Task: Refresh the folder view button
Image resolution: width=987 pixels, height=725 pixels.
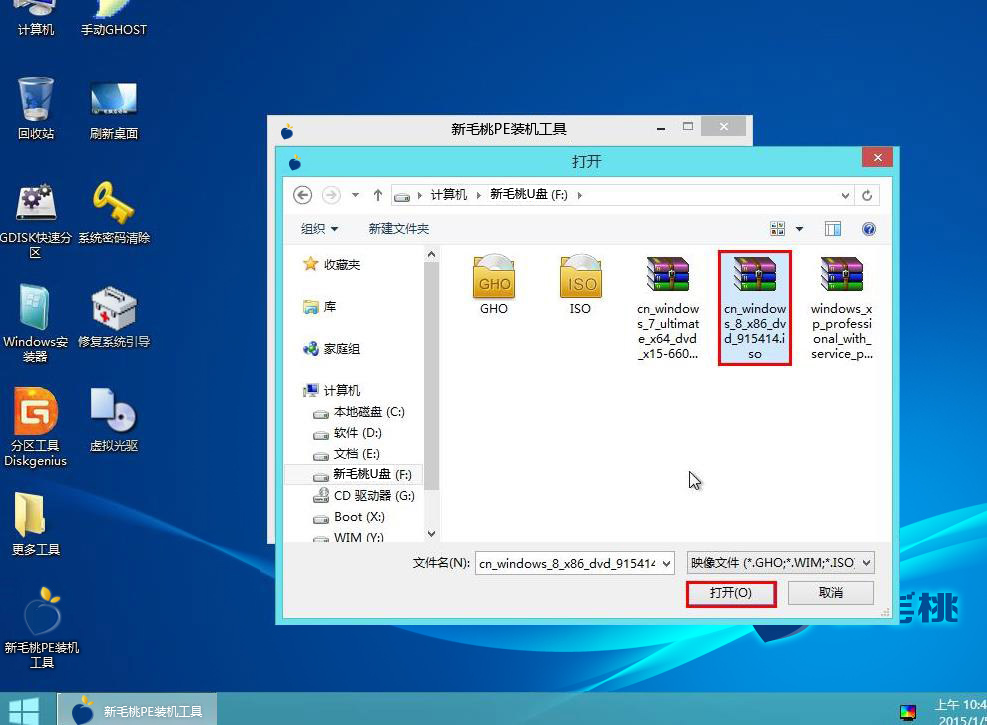Action: [867, 195]
